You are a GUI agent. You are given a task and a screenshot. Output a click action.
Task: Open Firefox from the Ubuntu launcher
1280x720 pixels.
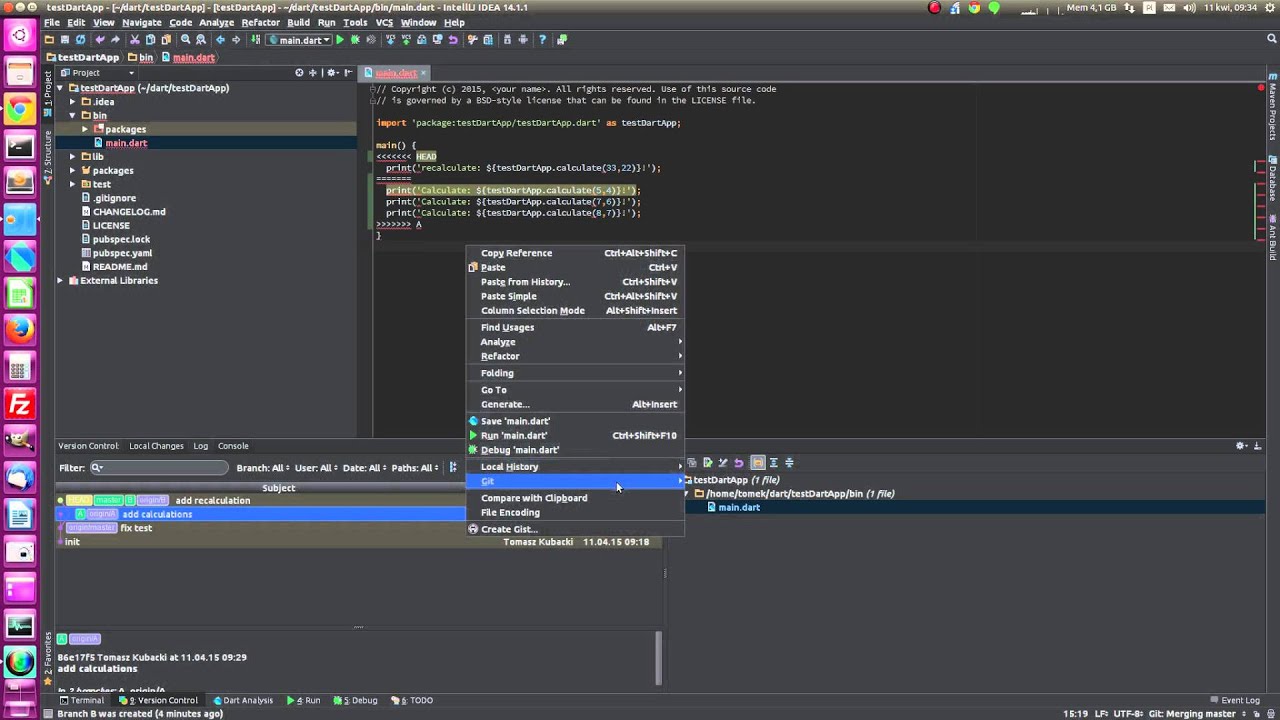tap(19, 328)
